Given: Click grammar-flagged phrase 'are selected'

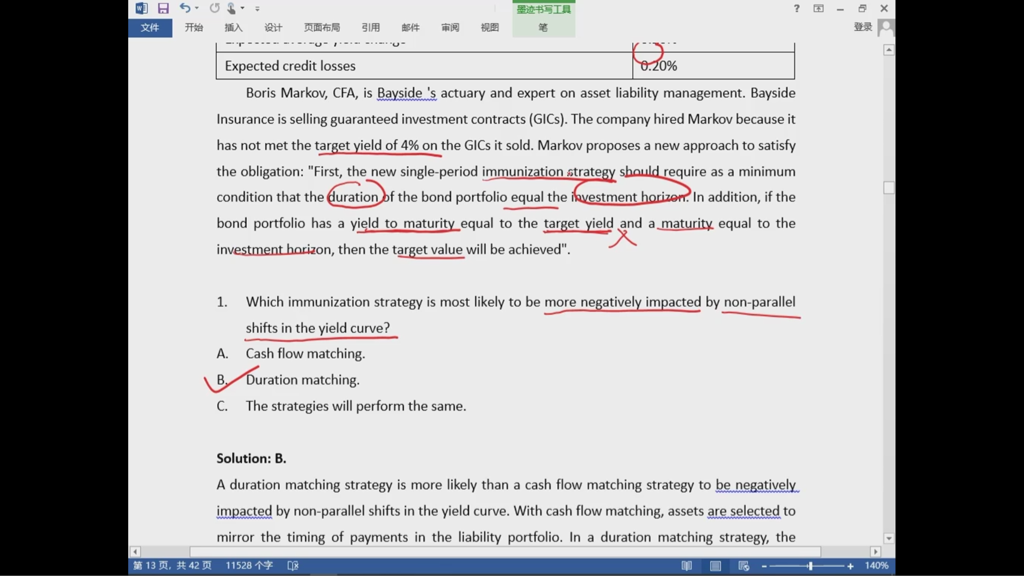Looking at the screenshot, I should [x=743, y=511].
